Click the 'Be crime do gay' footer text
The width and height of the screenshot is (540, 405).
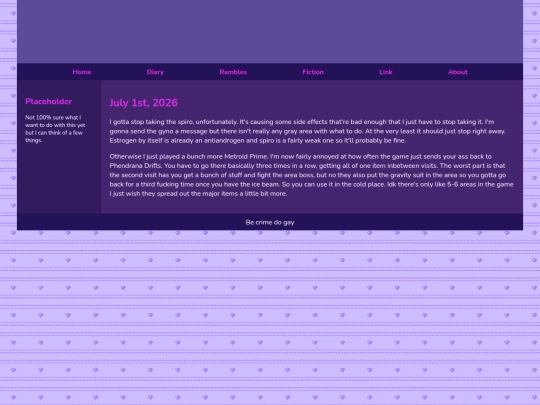click(270, 222)
